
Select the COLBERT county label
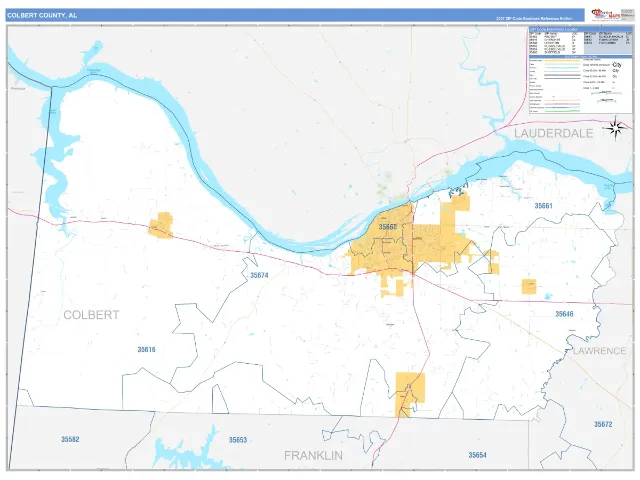click(x=91, y=315)
